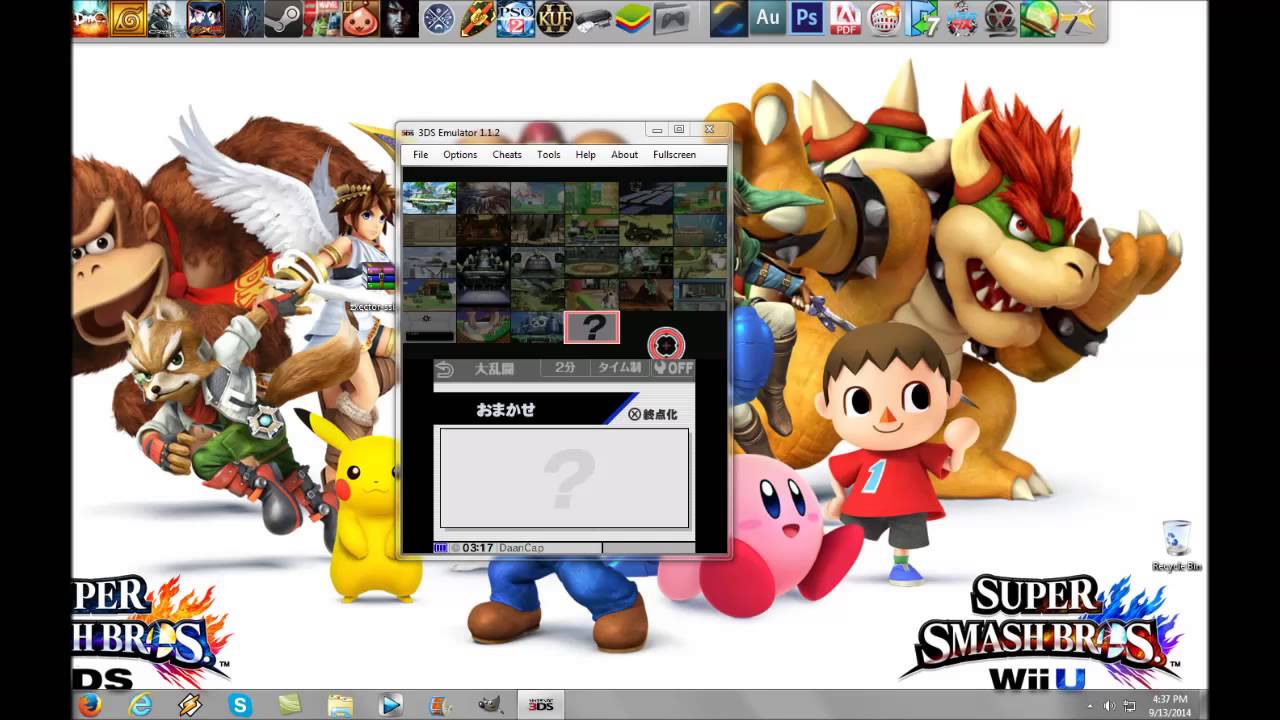Open the gamepad folder dock icon

672,19
